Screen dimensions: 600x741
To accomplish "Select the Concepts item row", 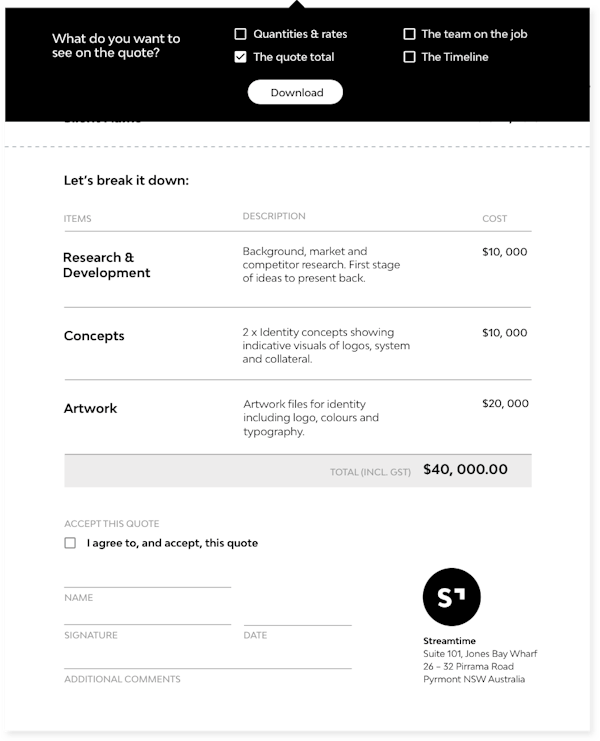I will pos(298,344).
